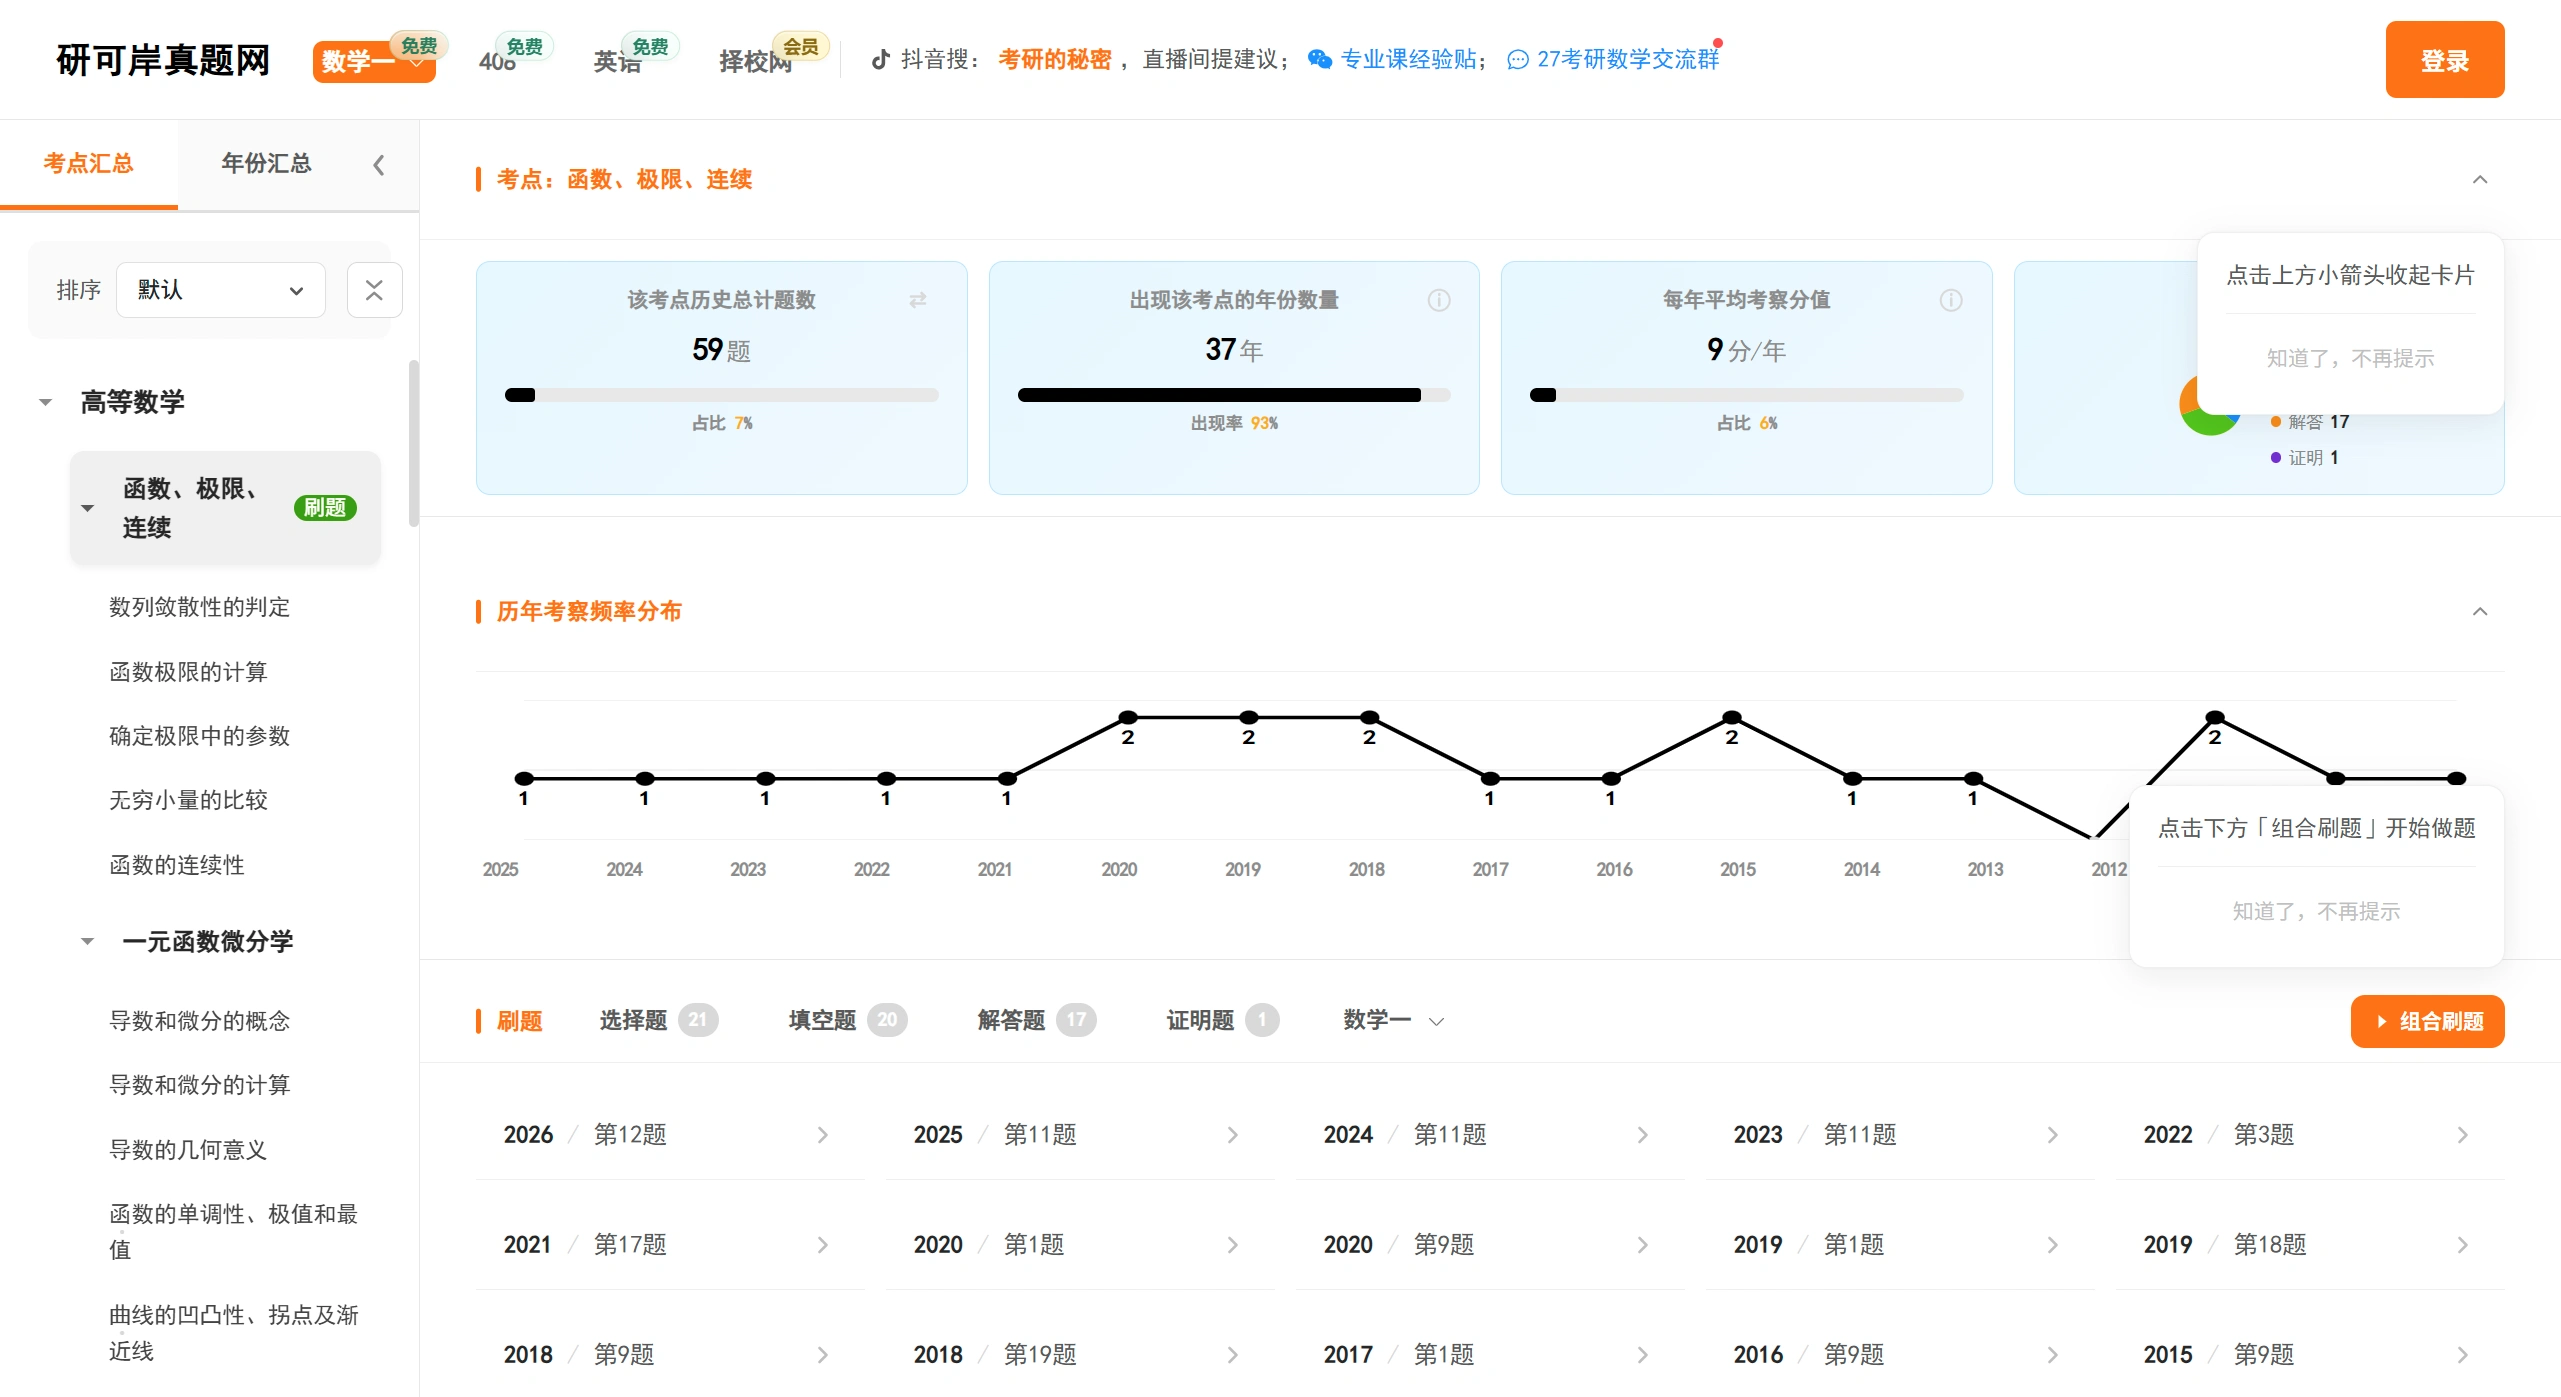The image size is (2561, 1397).
Task: Collapse the 一元函数微分学 tree section
Action: pyautogui.click(x=85, y=941)
